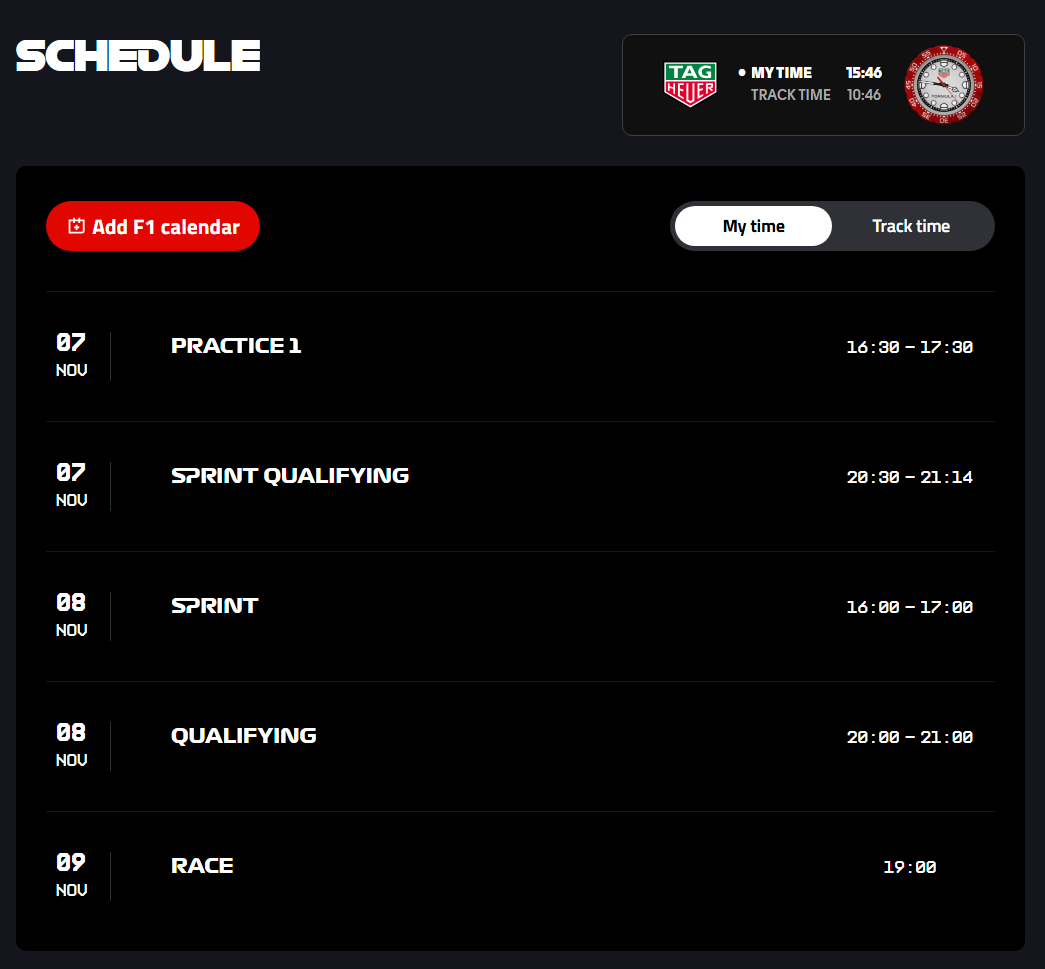This screenshot has width=1045, height=969.
Task: Open the Sprint Qualifying session
Action: click(x=290, y=476)
